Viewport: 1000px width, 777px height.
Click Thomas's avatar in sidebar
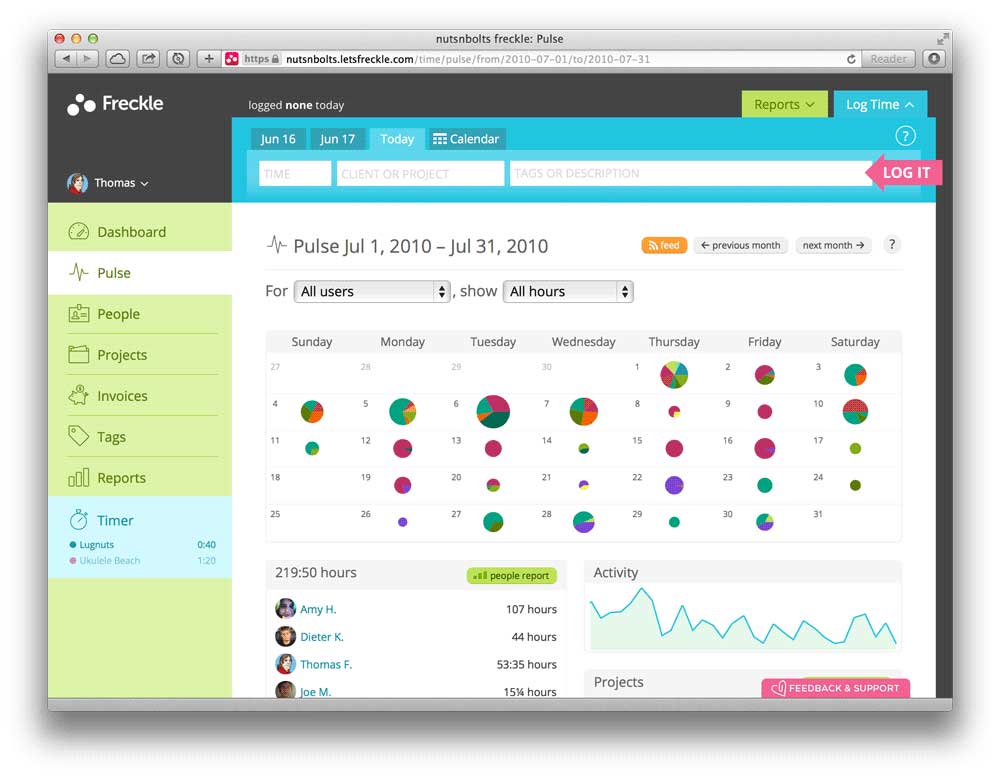77,183
